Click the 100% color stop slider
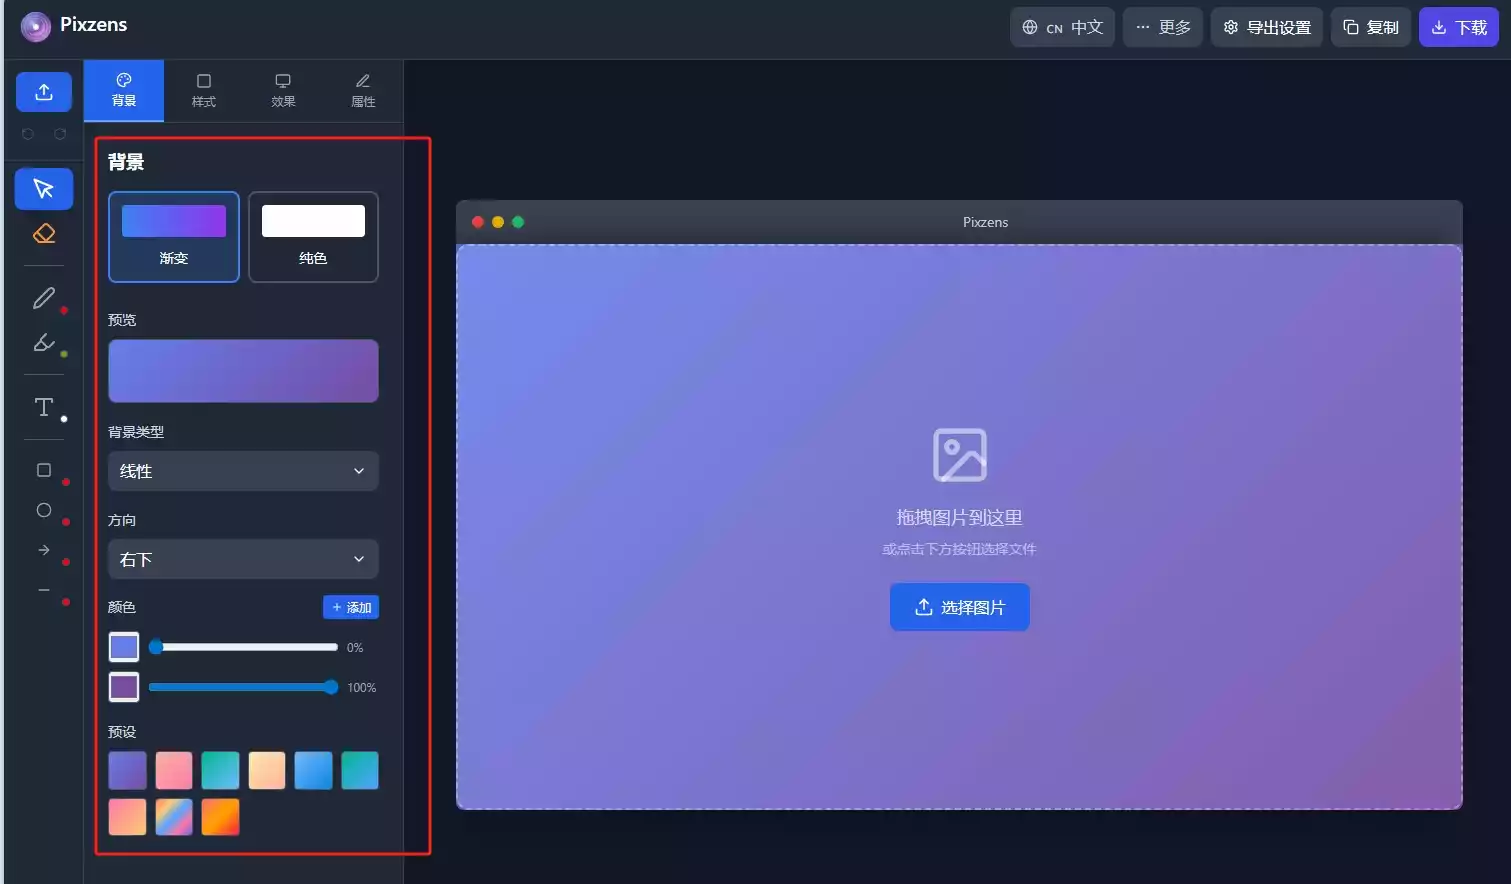Viewport: 1511px width, 884px height. (243, 687)
